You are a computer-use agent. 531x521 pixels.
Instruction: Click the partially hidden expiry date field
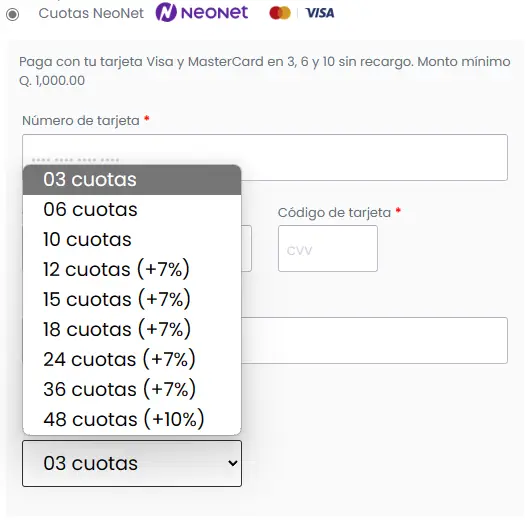tap(247, 248)
